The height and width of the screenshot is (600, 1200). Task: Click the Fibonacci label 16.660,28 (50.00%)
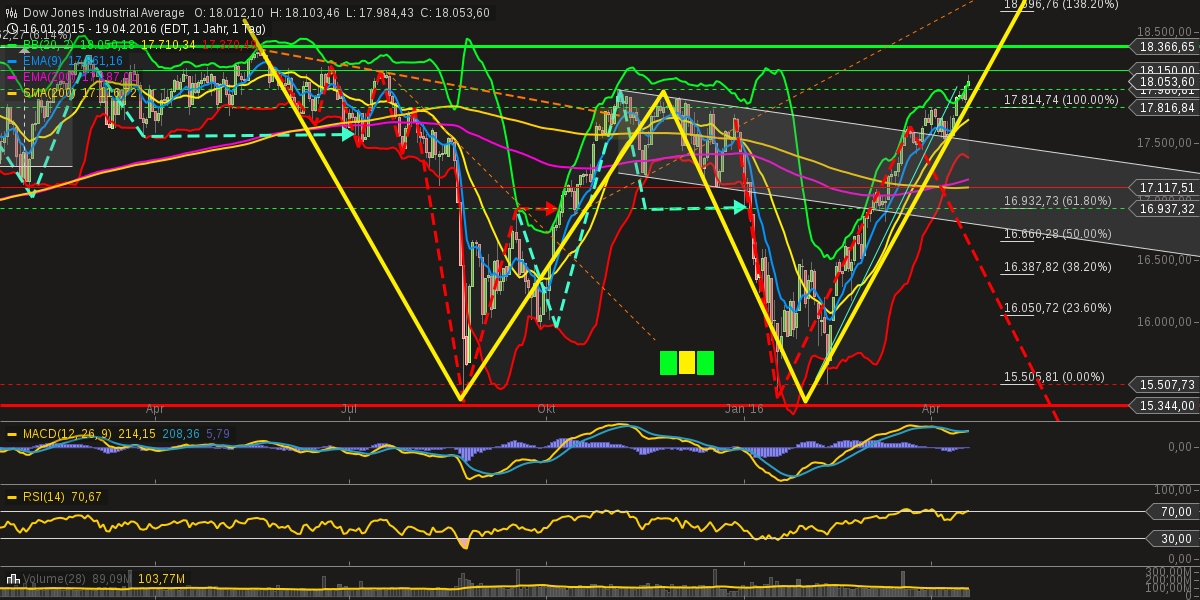click(1058, 234)
